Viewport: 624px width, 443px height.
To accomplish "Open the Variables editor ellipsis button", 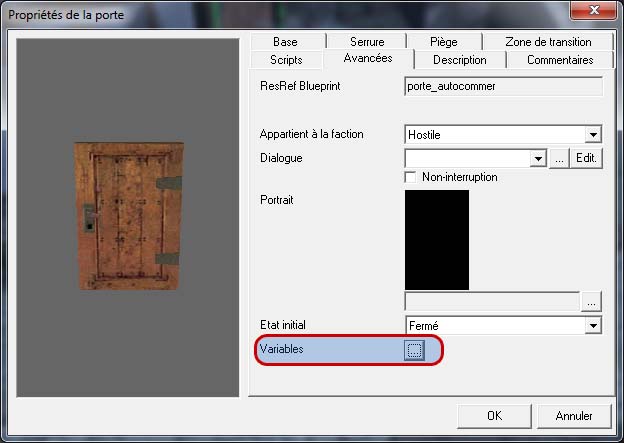I will click(415, 350).
